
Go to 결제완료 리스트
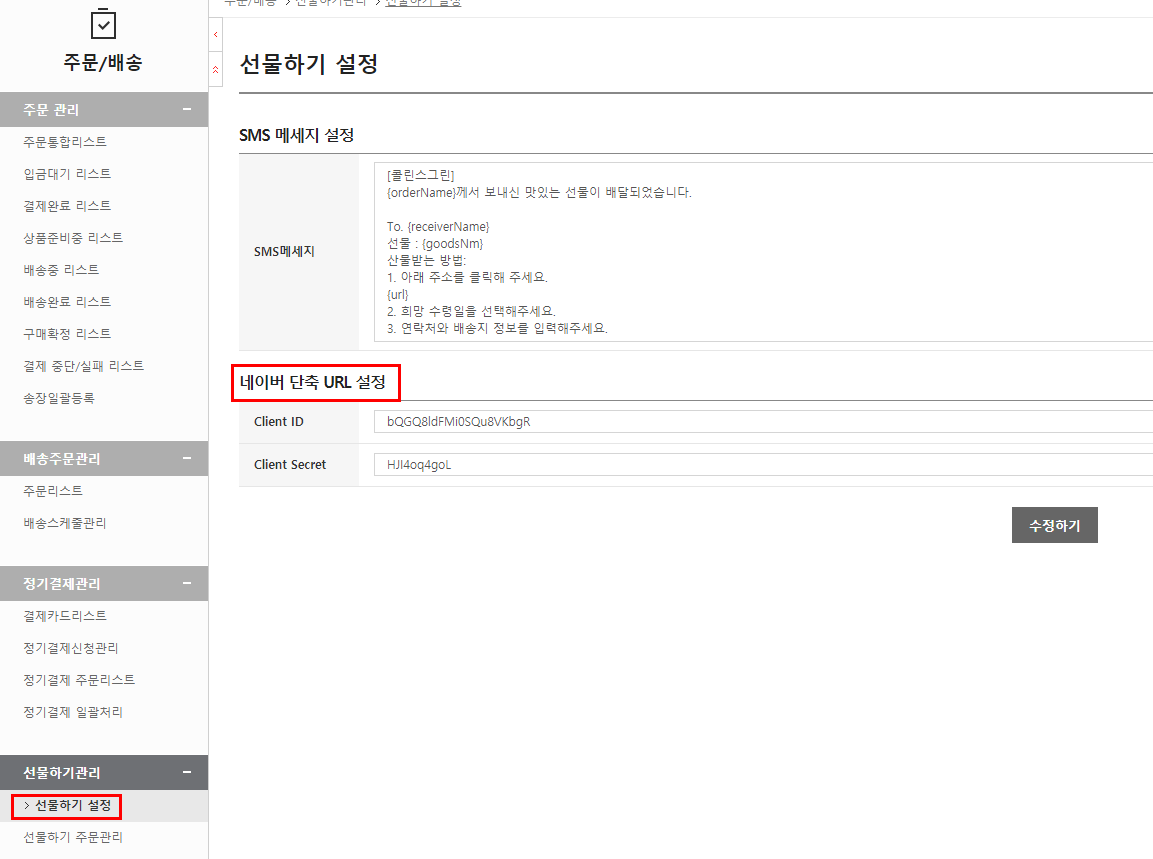(67, 206)
